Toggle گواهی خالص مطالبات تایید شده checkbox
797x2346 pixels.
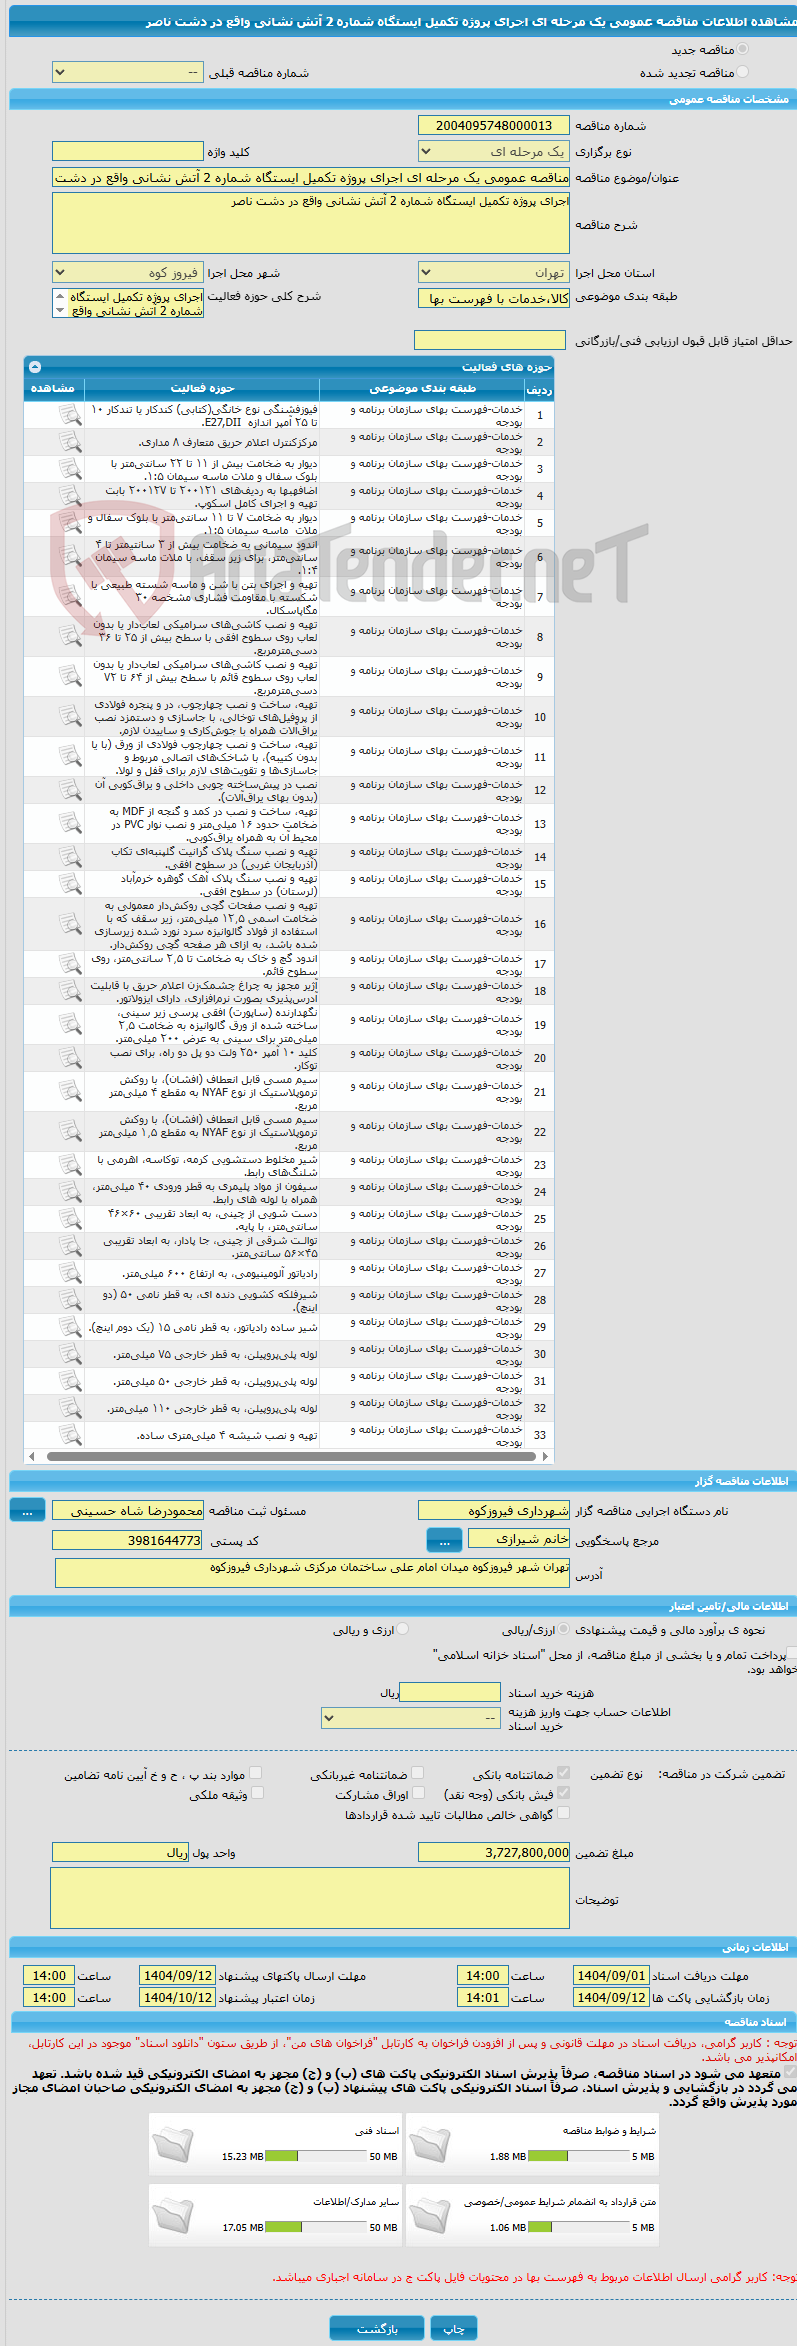tap(563, 1812)
